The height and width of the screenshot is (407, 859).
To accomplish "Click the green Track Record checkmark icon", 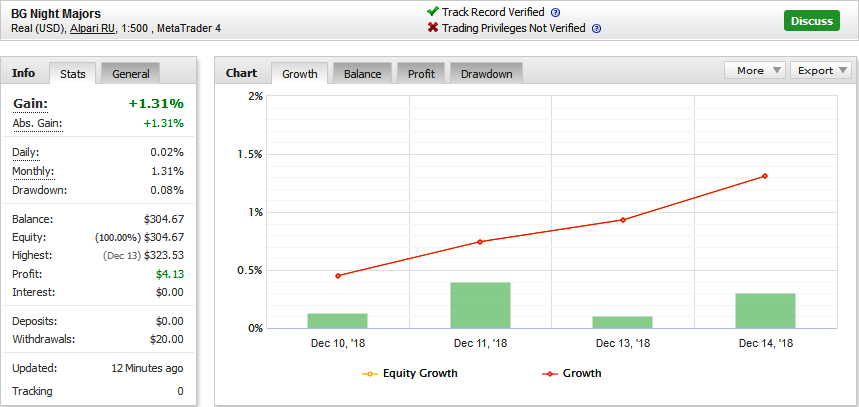I will 433,12.
